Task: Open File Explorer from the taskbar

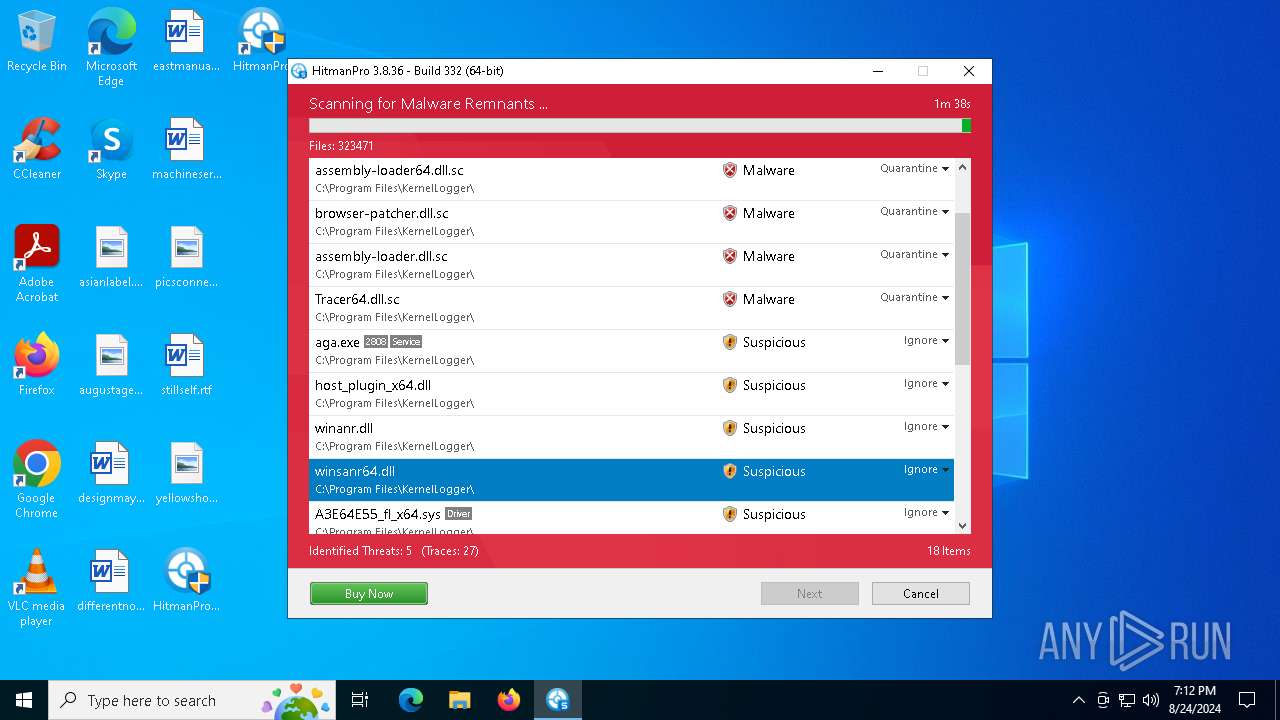Action: pos(459,700)
